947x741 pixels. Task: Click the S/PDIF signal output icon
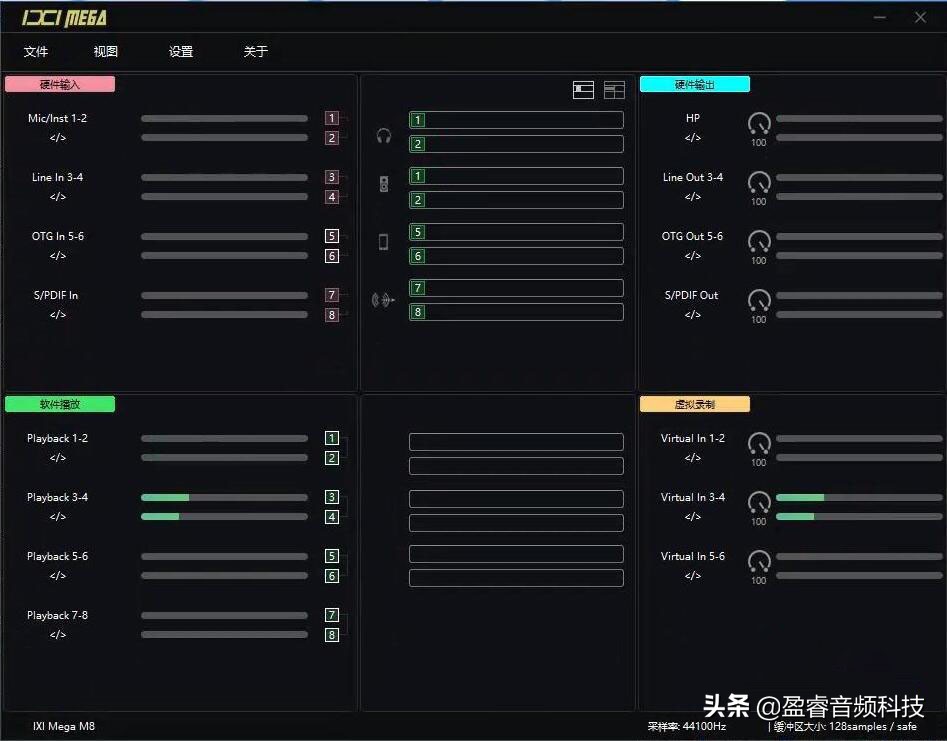pos(382,299)
